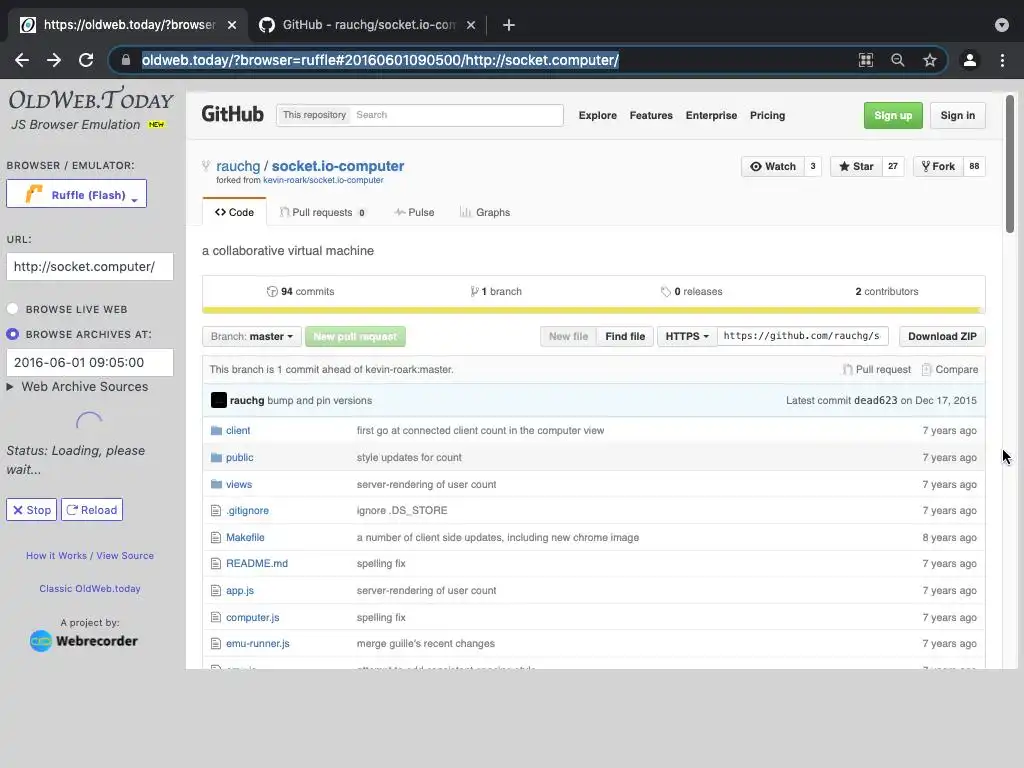The image size is (1024, 768).
Task: Open Explore in GitHub header
Action: [x=598, y=116]
